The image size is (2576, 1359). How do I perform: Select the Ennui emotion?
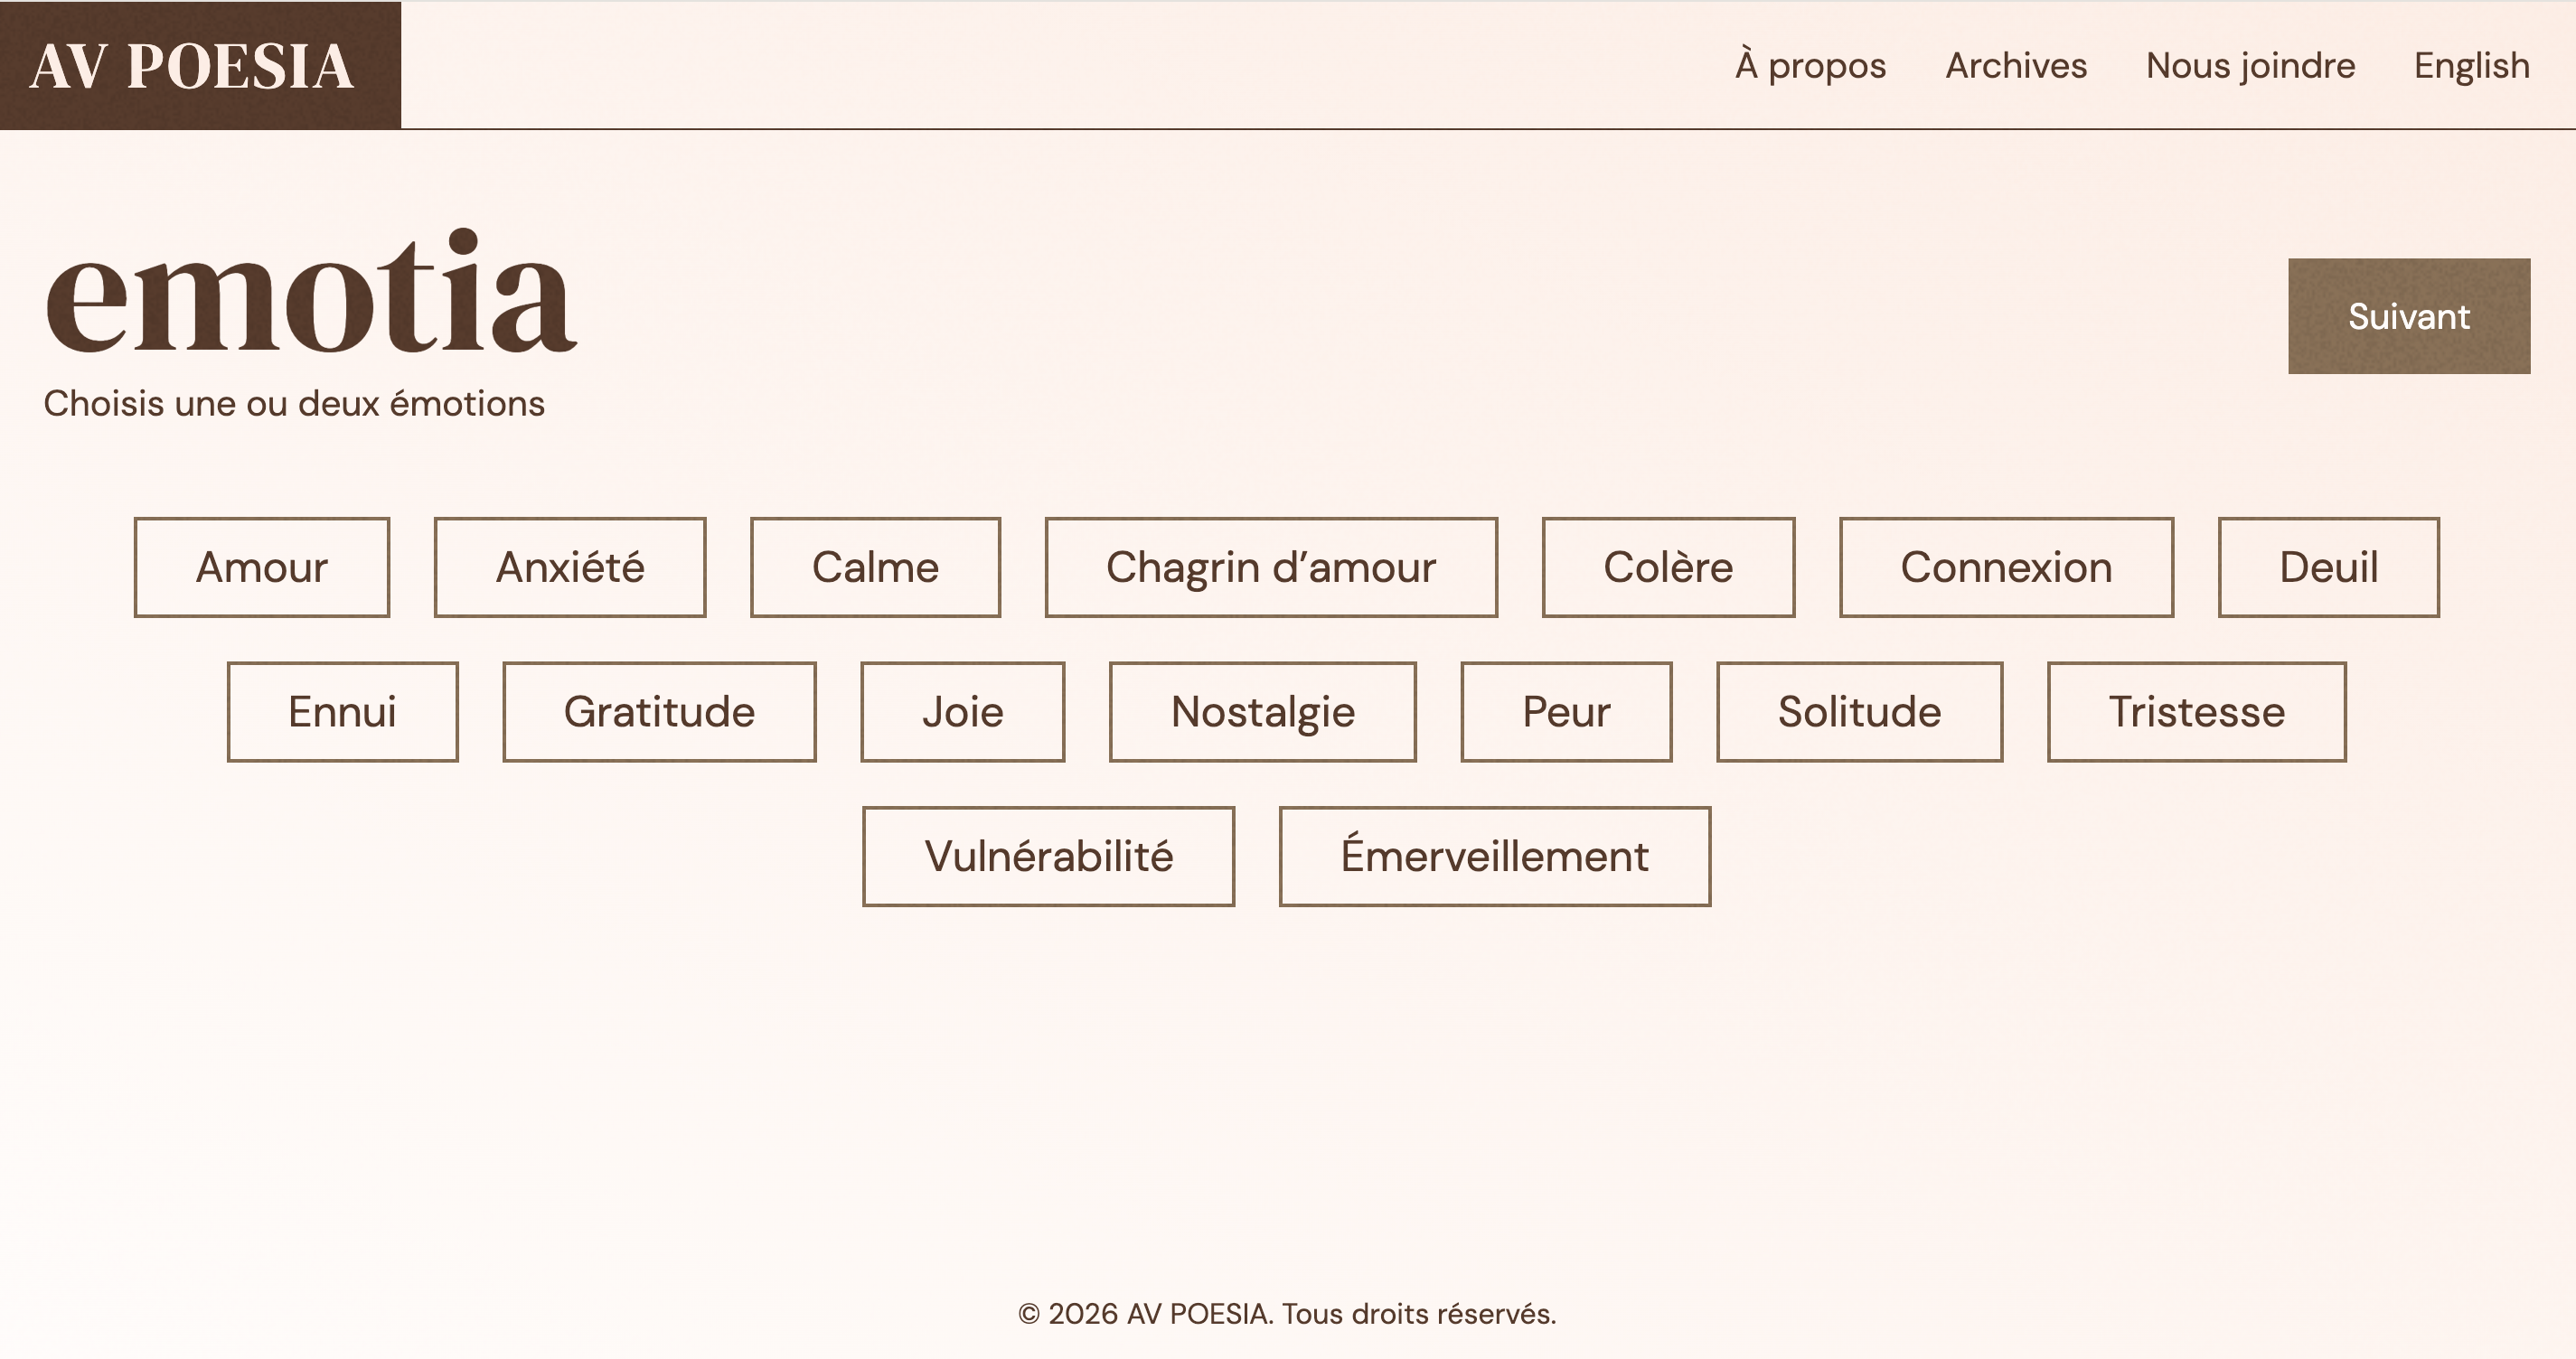pos(342,712)
